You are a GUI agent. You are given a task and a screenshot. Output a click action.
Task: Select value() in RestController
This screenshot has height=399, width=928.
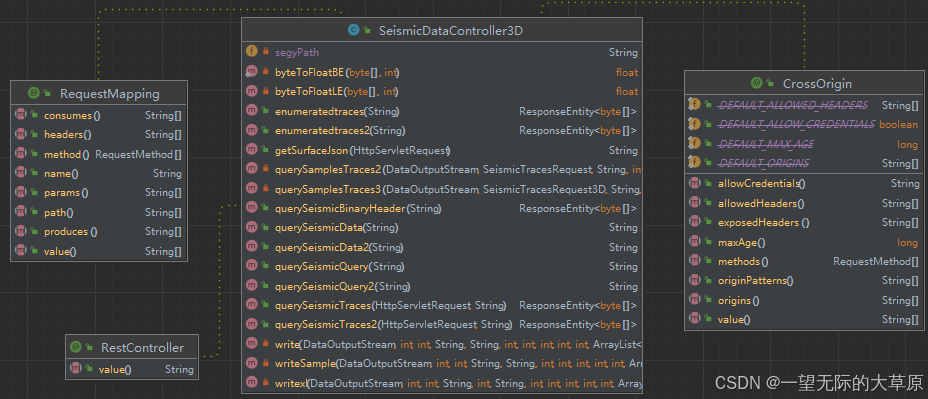[132, 369]
